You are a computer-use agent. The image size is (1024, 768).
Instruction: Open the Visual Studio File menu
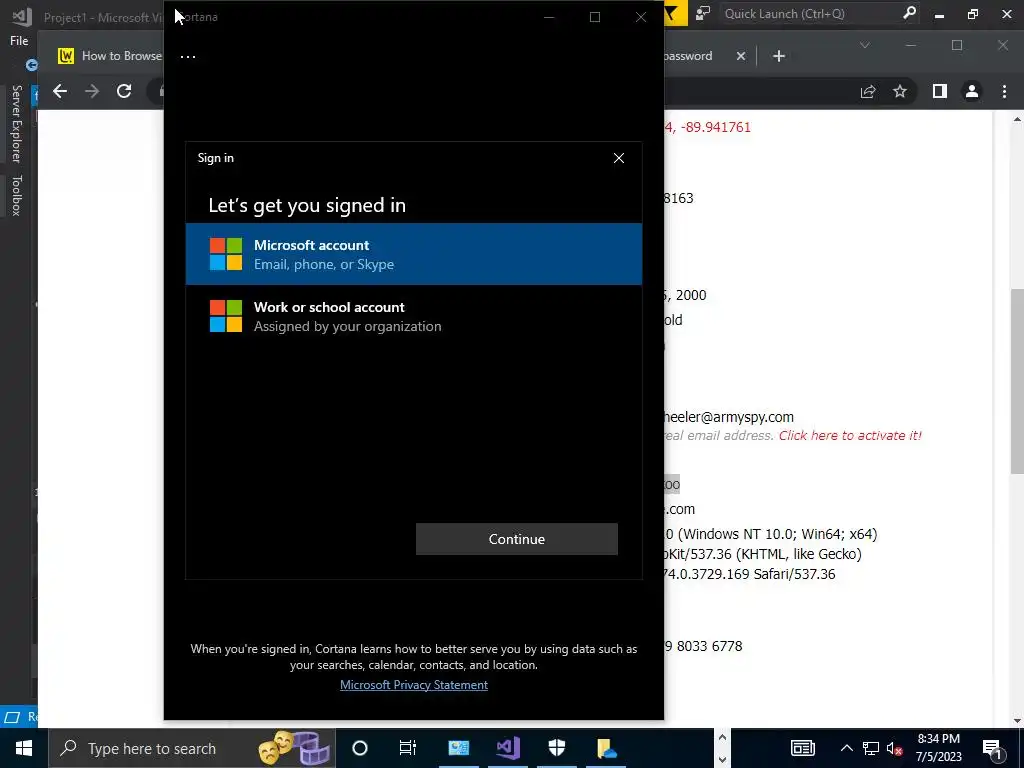[19, 40]
